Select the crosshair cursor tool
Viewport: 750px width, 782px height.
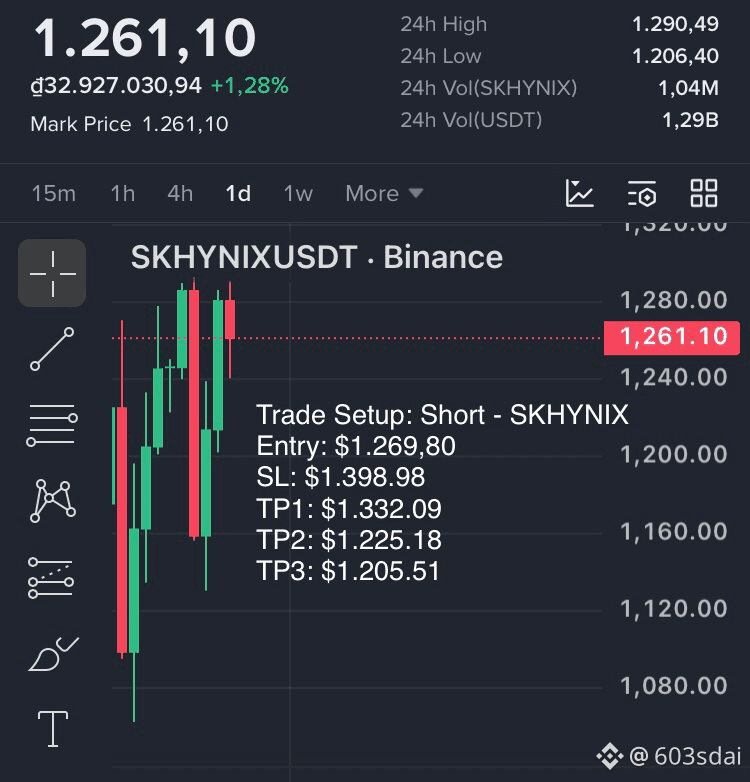[52, 273]
